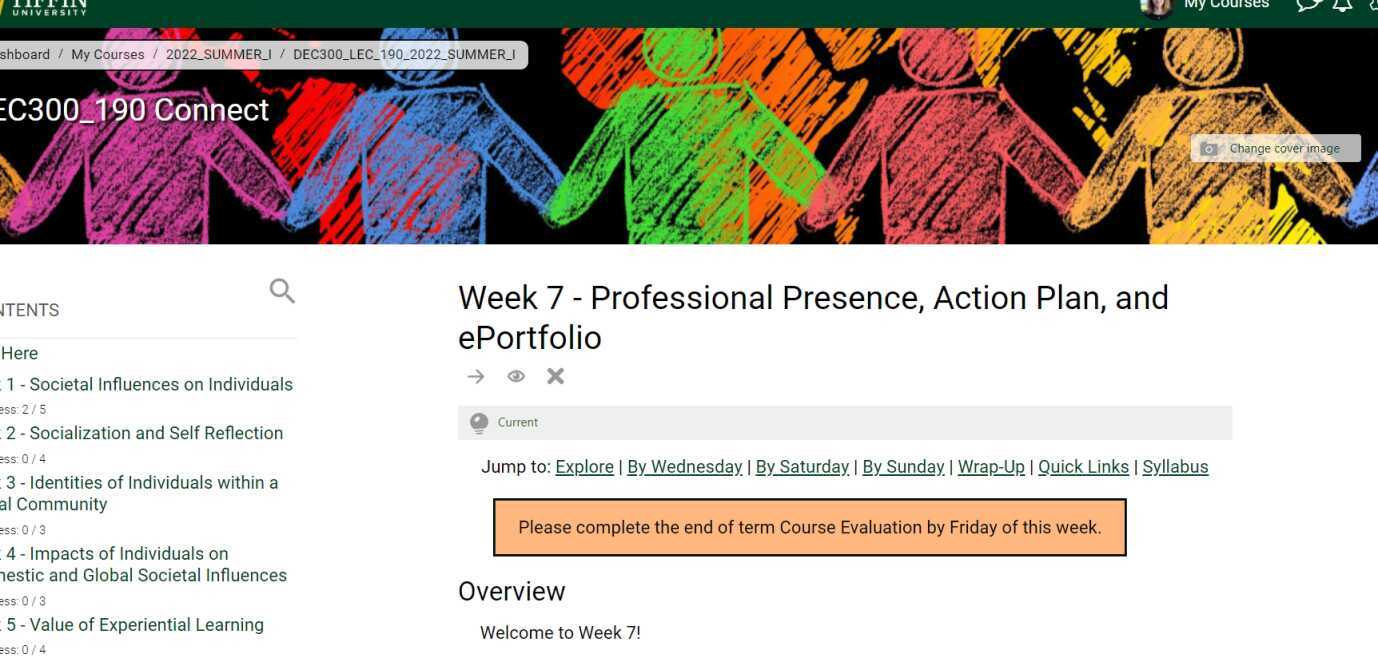The height and width of the screenshot is (658, 1378).
Task: Toggle the Week 7 section visibility eye
Action: click(x=516, y=376)
